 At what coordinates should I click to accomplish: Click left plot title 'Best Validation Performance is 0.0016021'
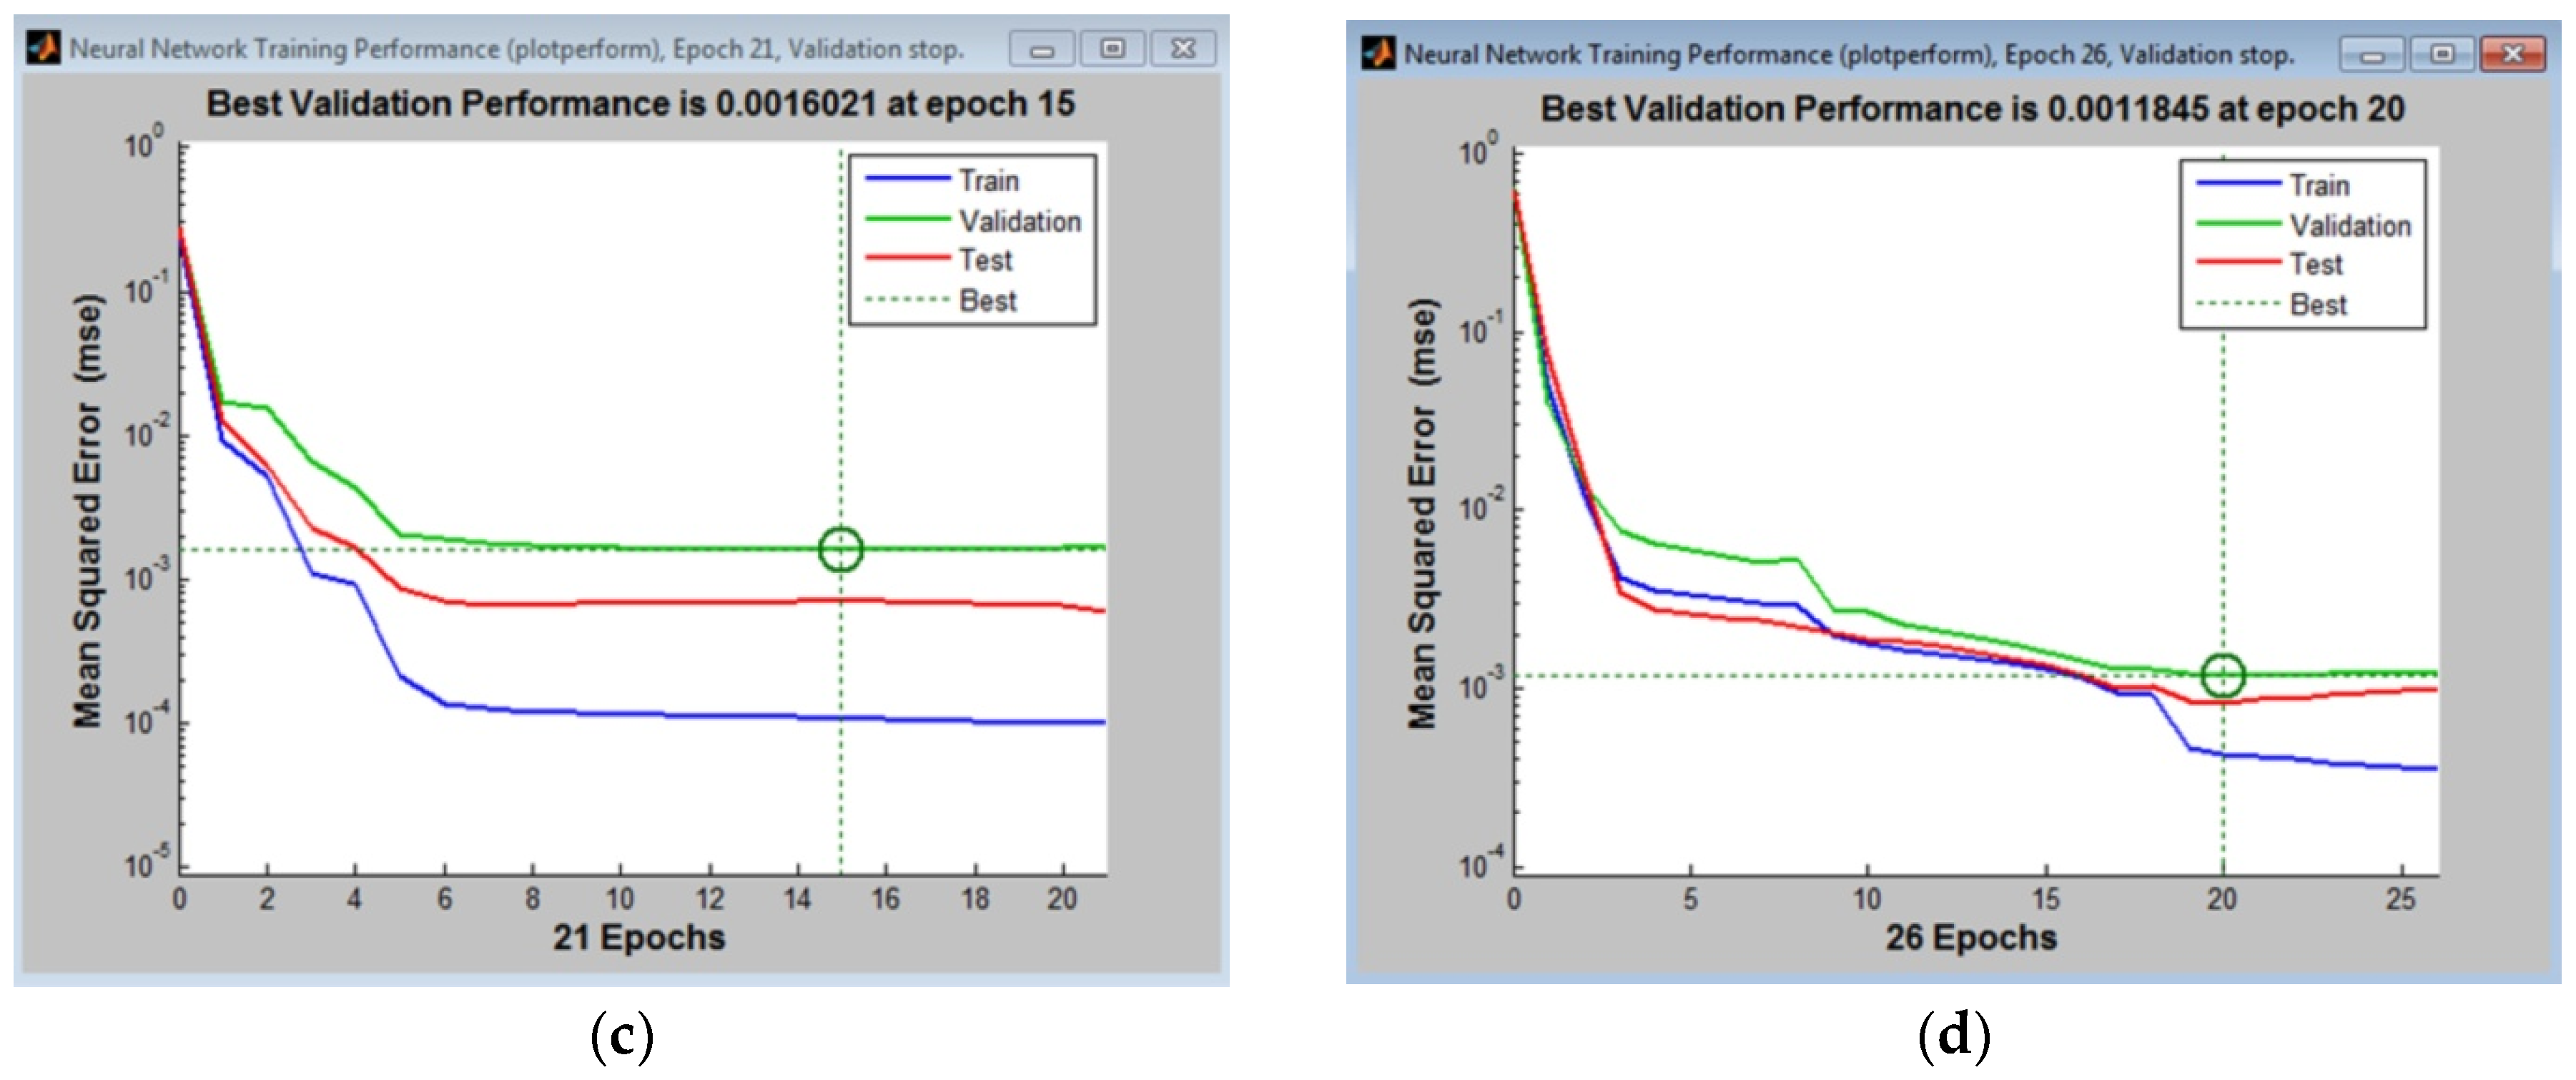point(640,104)
